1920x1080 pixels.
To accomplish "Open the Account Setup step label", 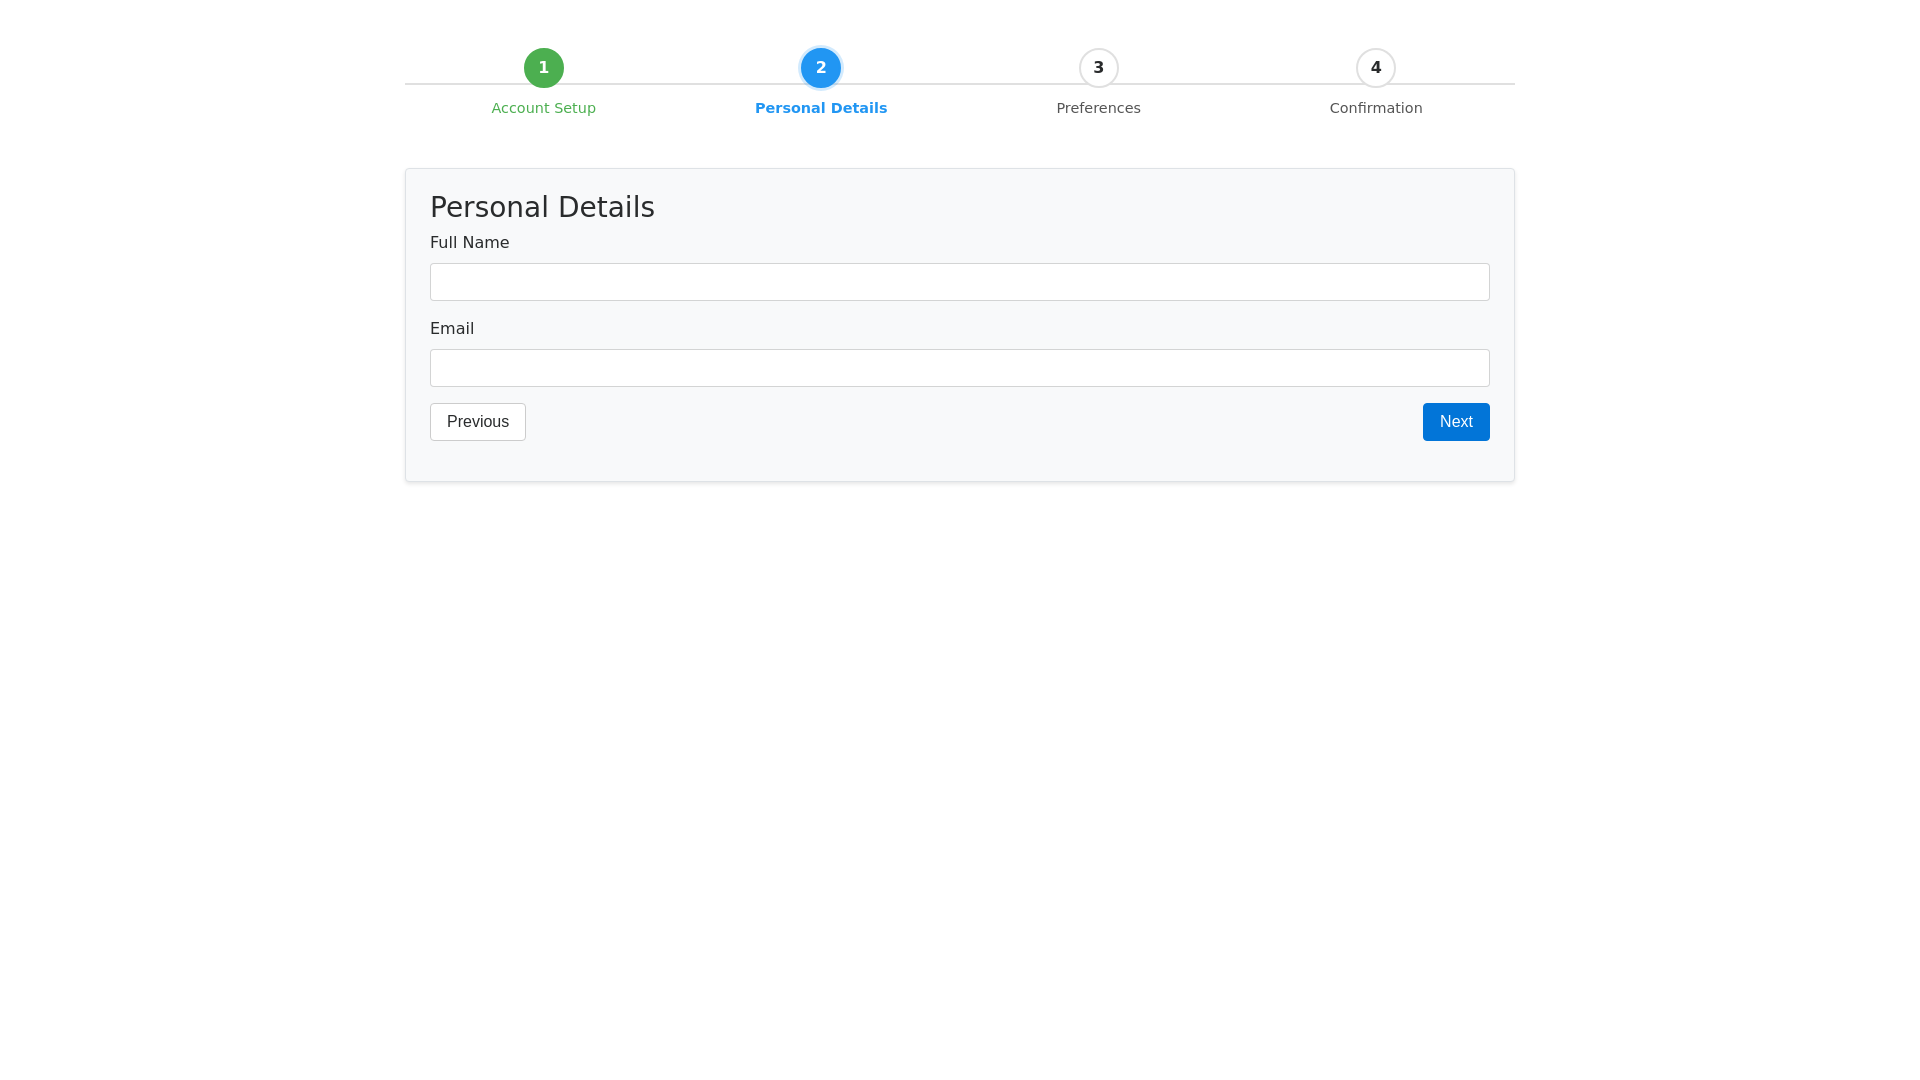I will [x=543, y=108].
